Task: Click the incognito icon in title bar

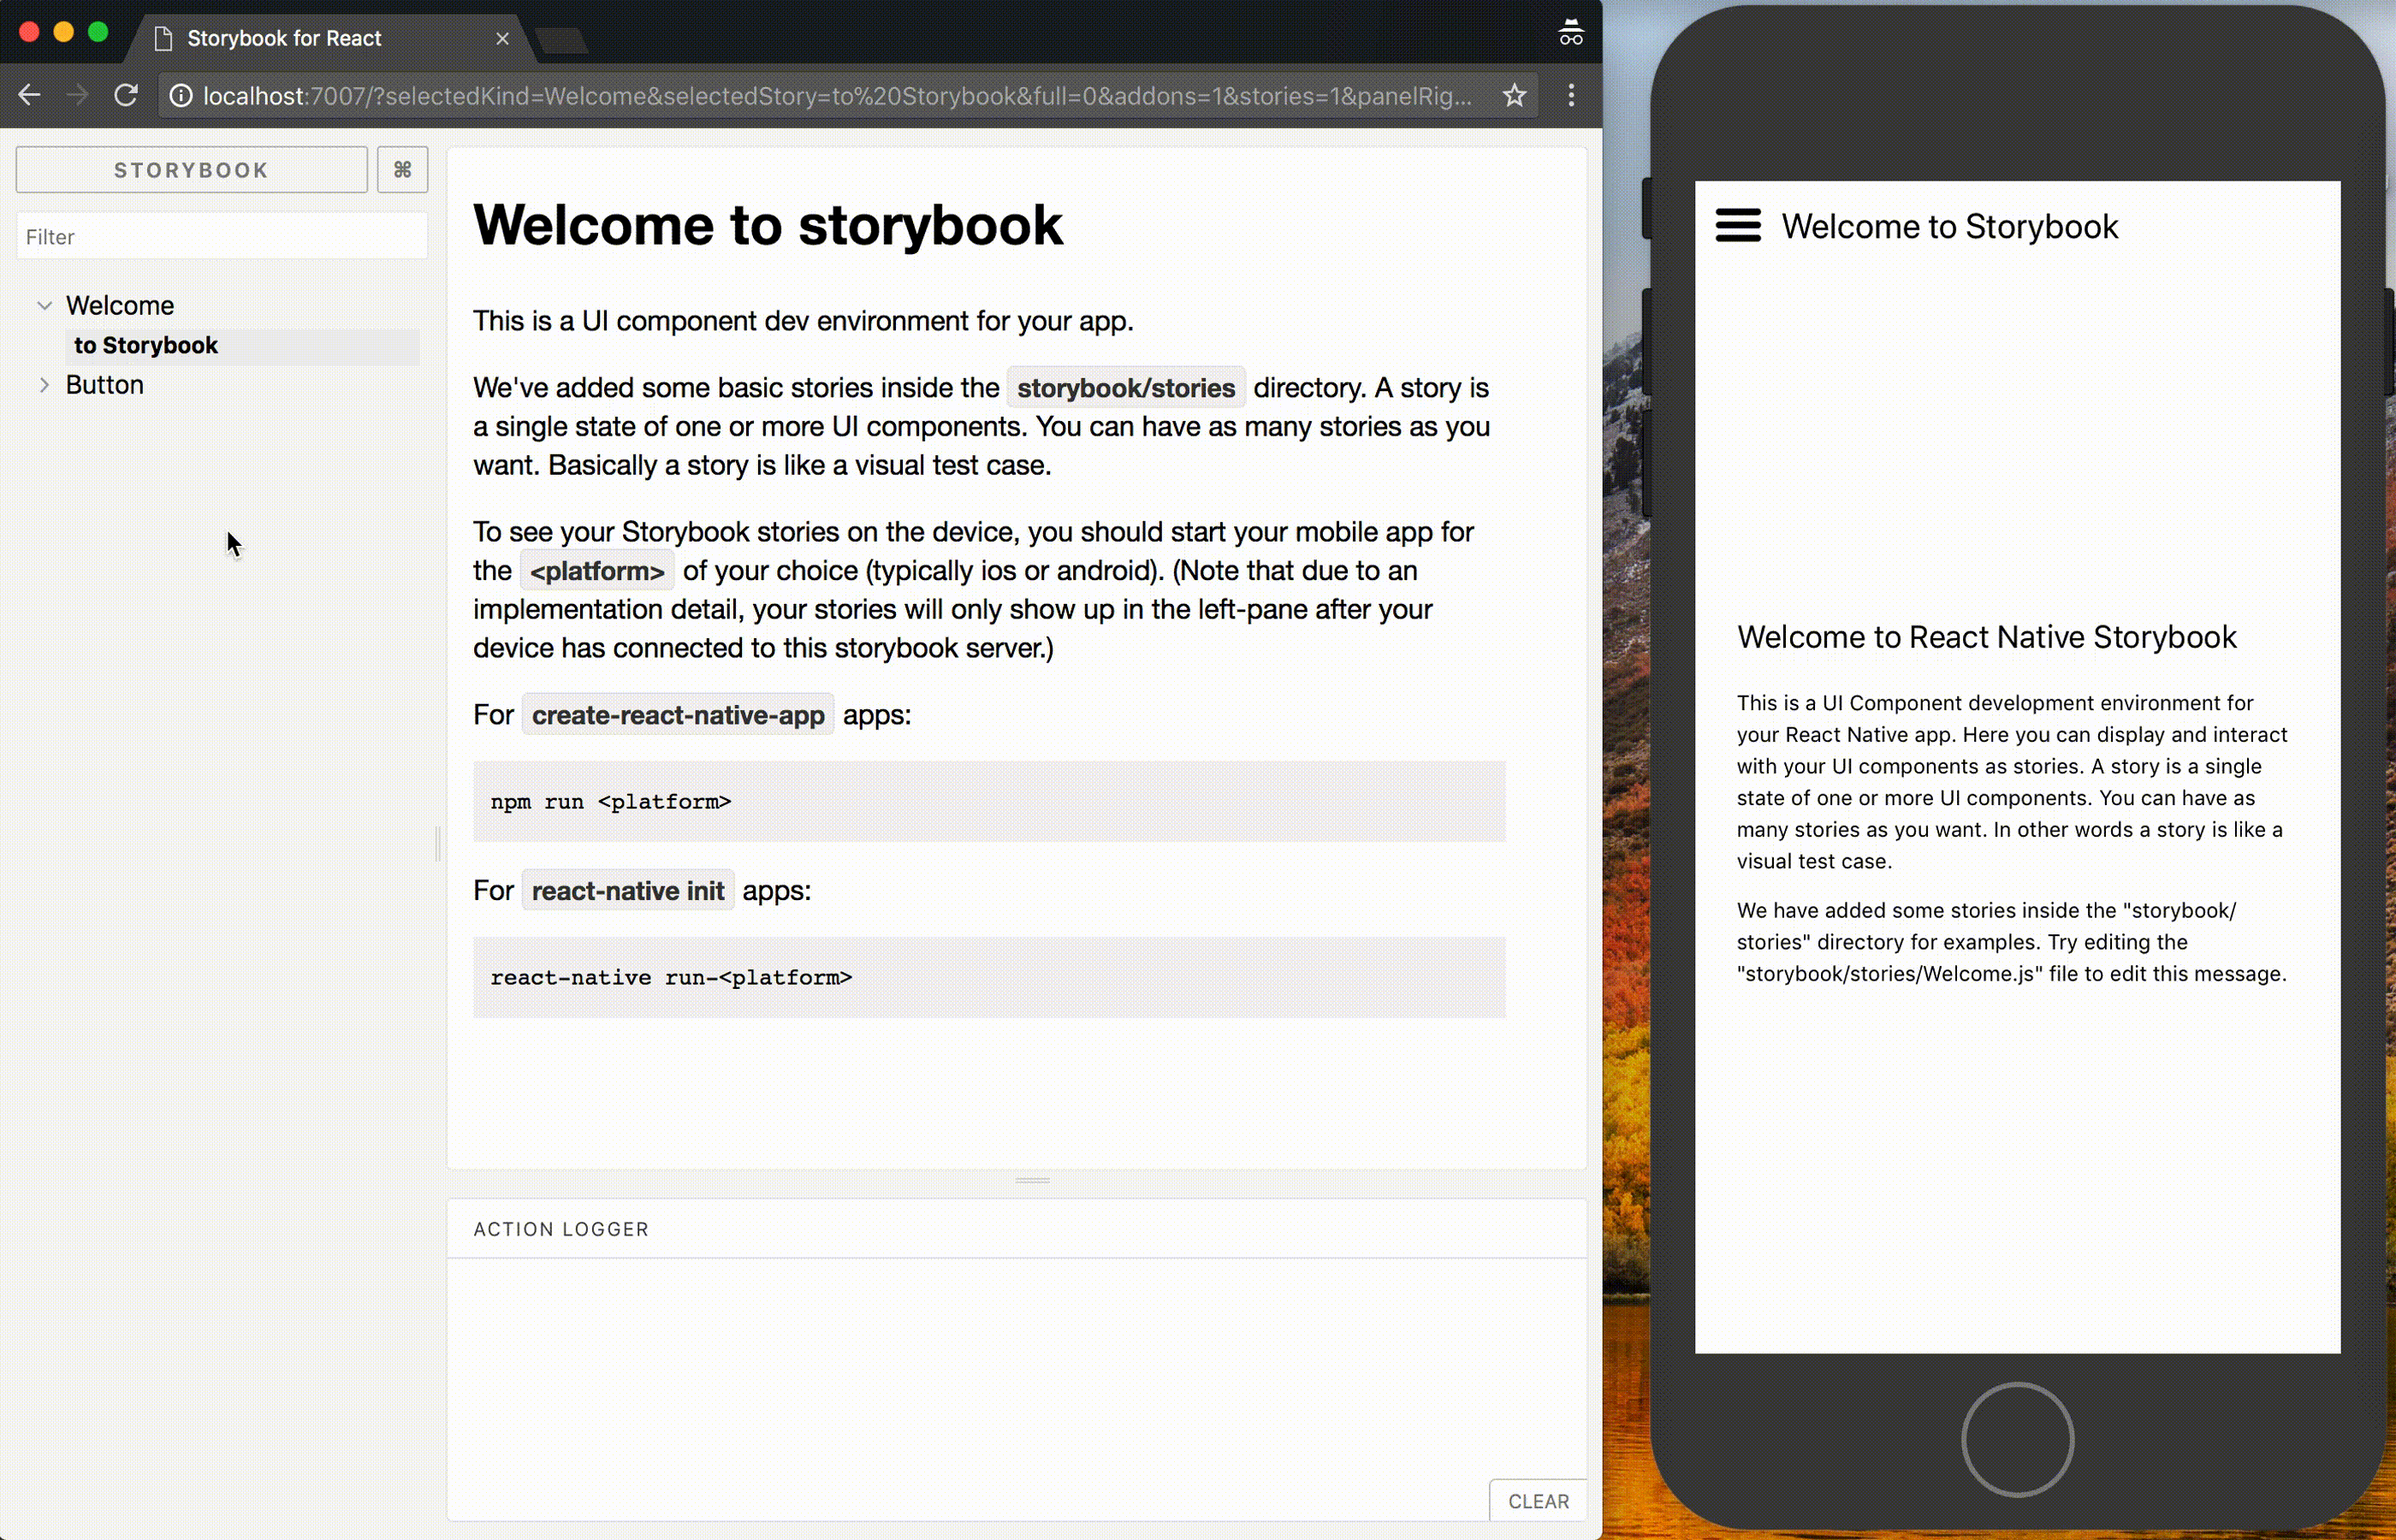Action: pyautogui.click(x=1570, y=33)
